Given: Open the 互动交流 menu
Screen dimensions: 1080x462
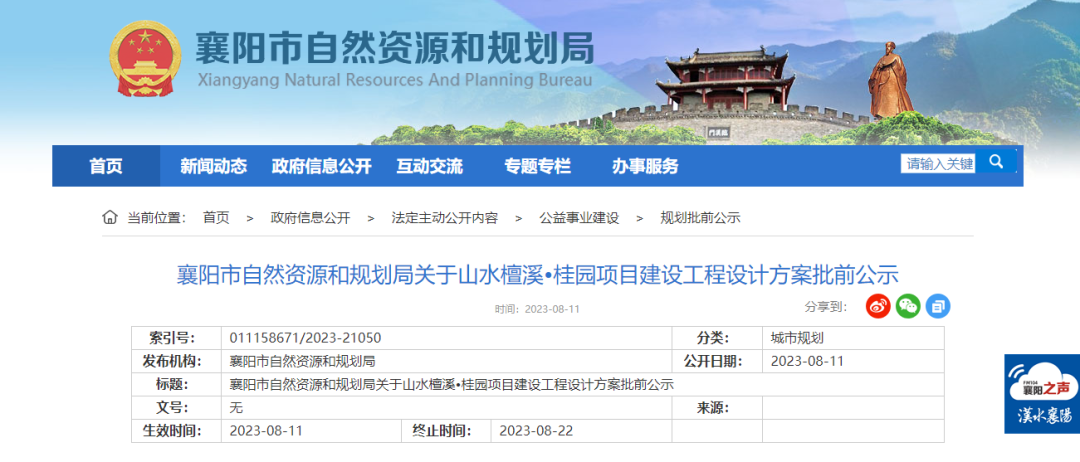Looking at the screenshot, I should 430,166.
